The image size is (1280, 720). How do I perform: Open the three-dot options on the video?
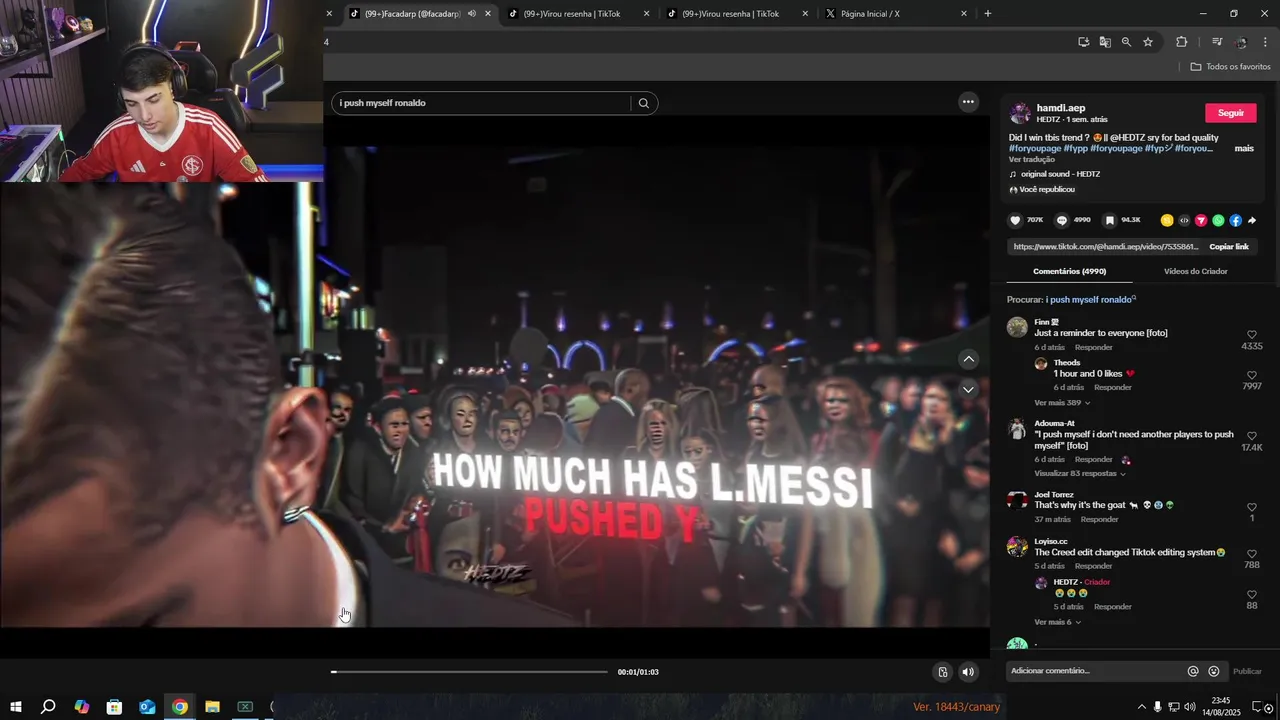[968, 102]
